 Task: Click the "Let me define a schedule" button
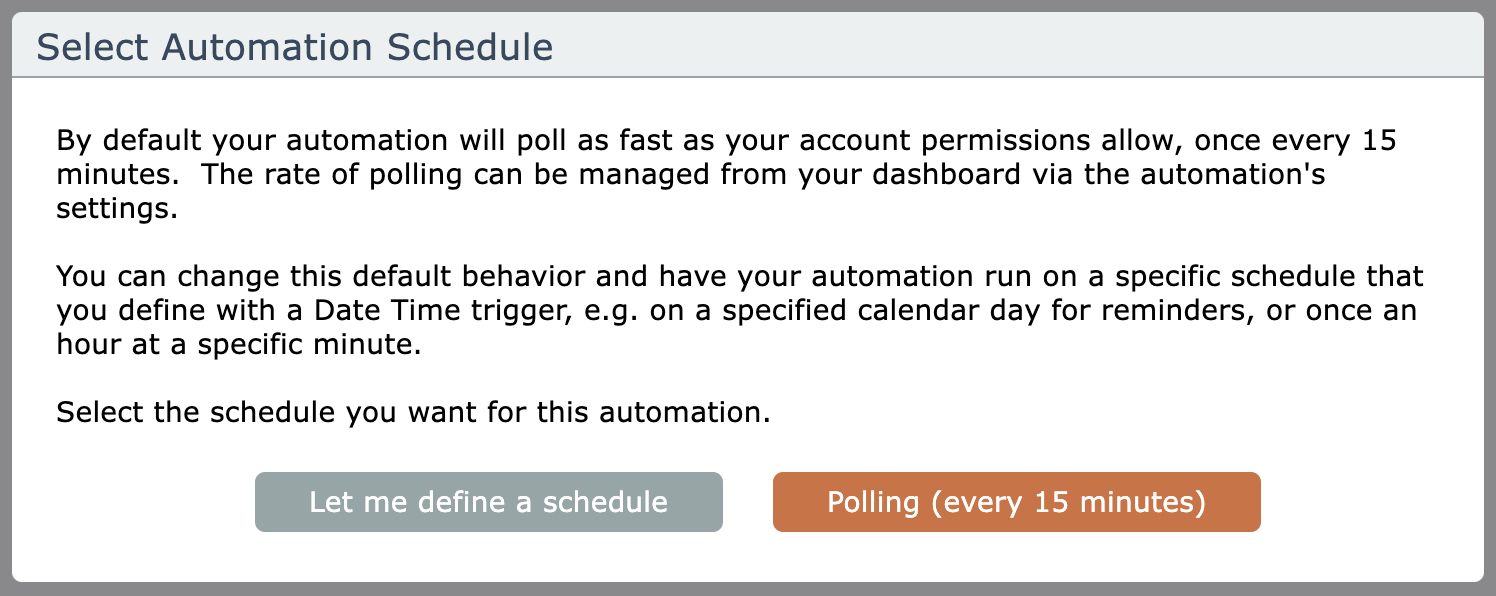click(x=488, y=502)
